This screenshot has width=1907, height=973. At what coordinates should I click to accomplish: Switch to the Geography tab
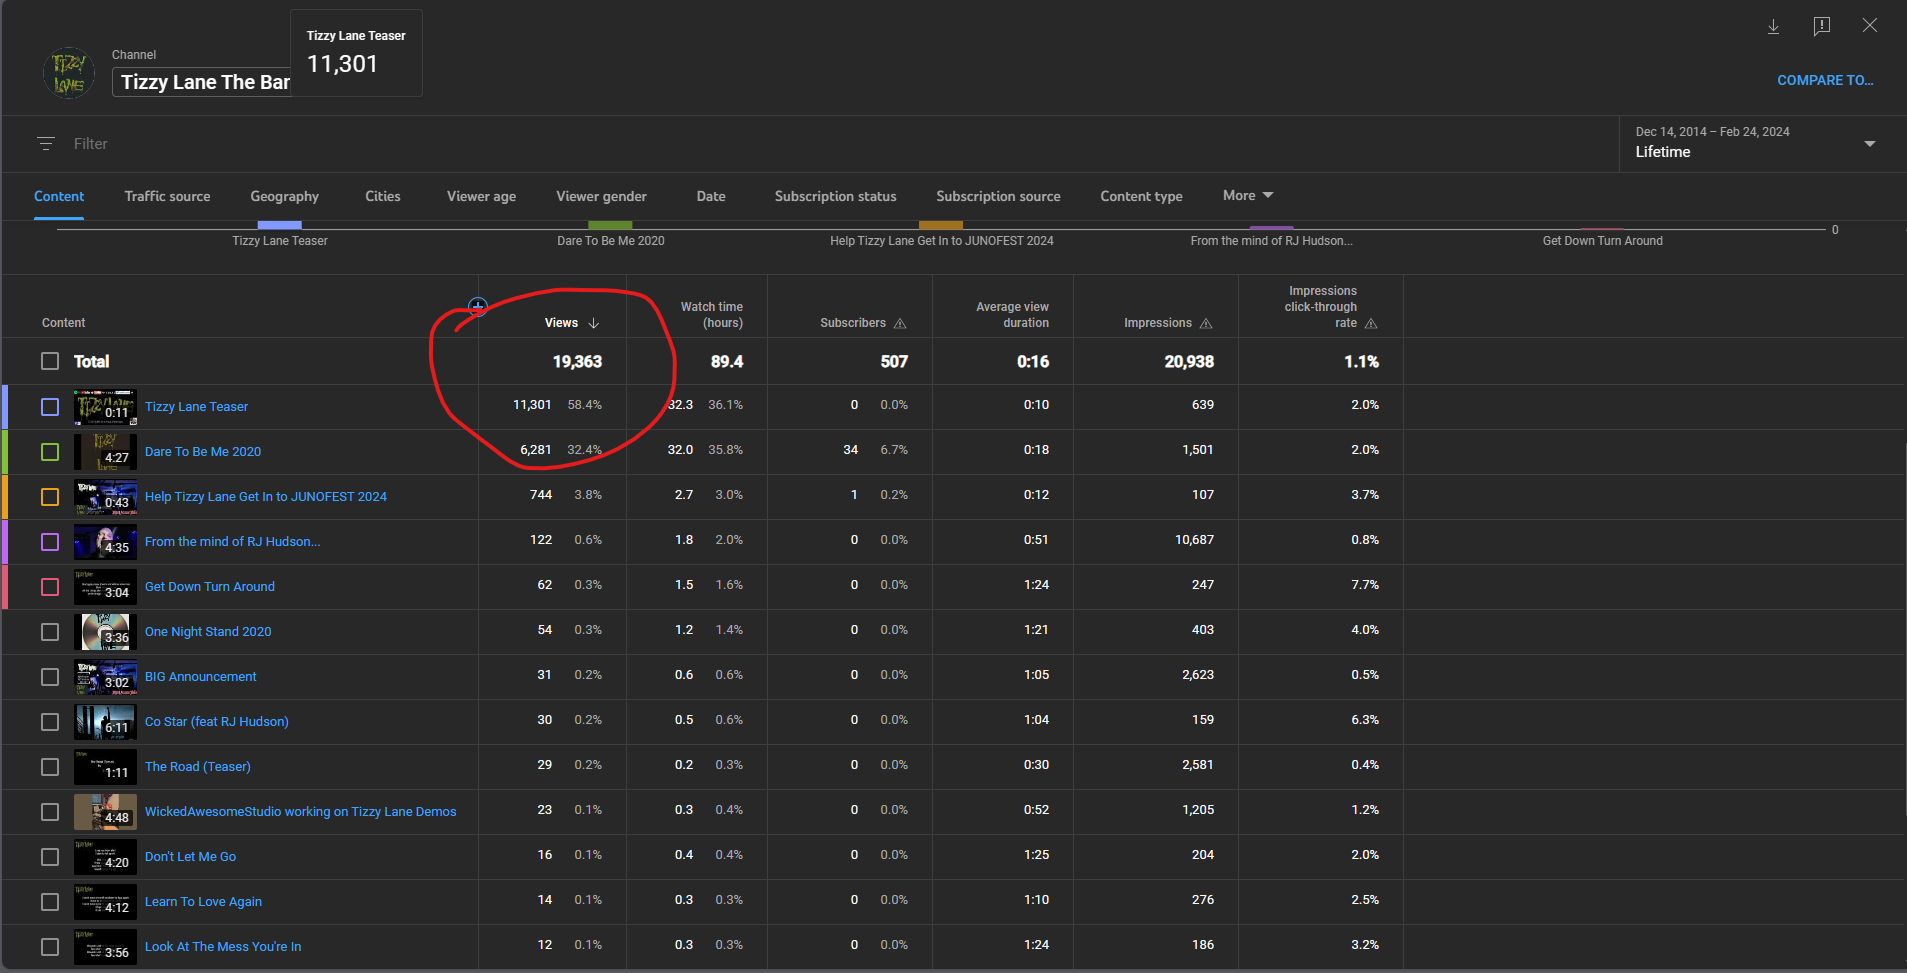coord(284,197)
